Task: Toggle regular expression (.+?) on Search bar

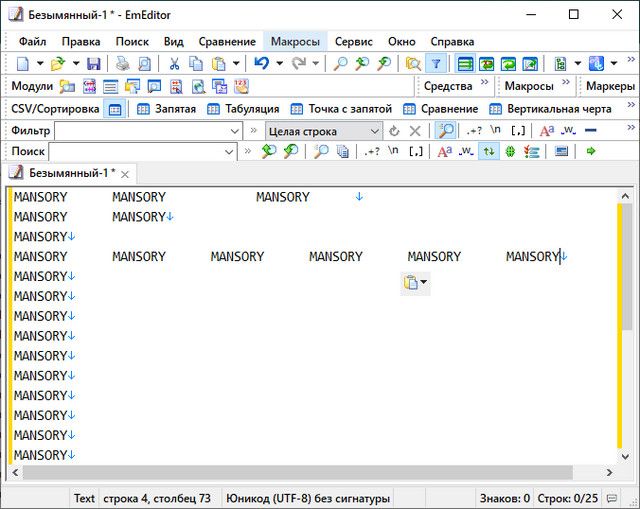Action: pyautogui.click(x=372, y=151)
